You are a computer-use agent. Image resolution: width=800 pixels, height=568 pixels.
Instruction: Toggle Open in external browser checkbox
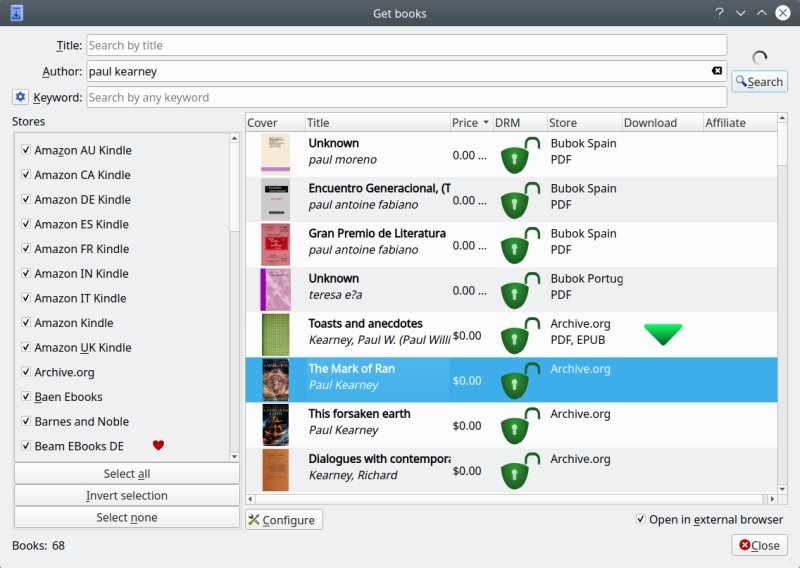coord(640,519)
